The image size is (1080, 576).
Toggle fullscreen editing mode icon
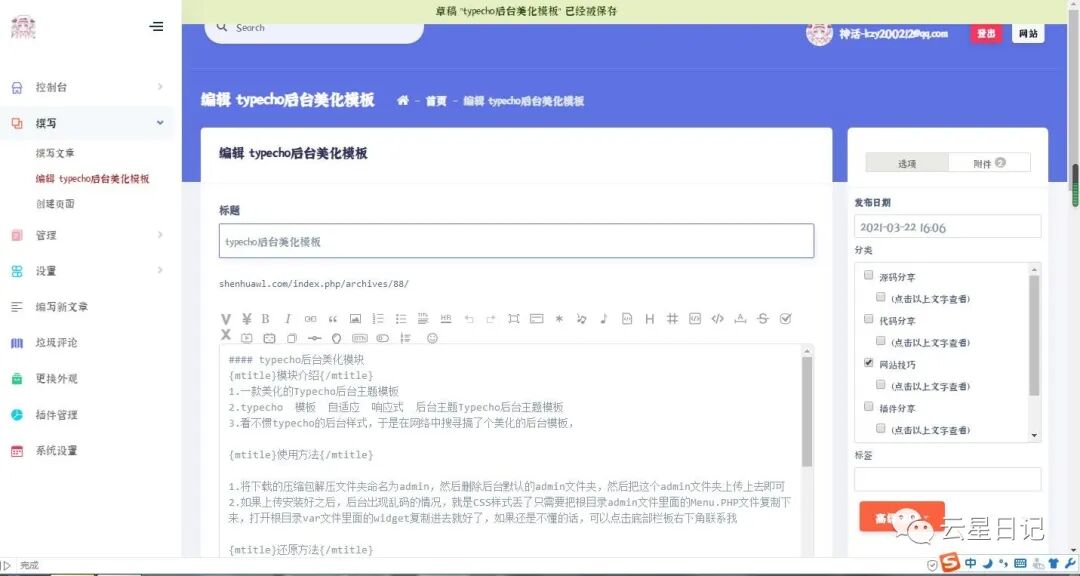point(514,318)
